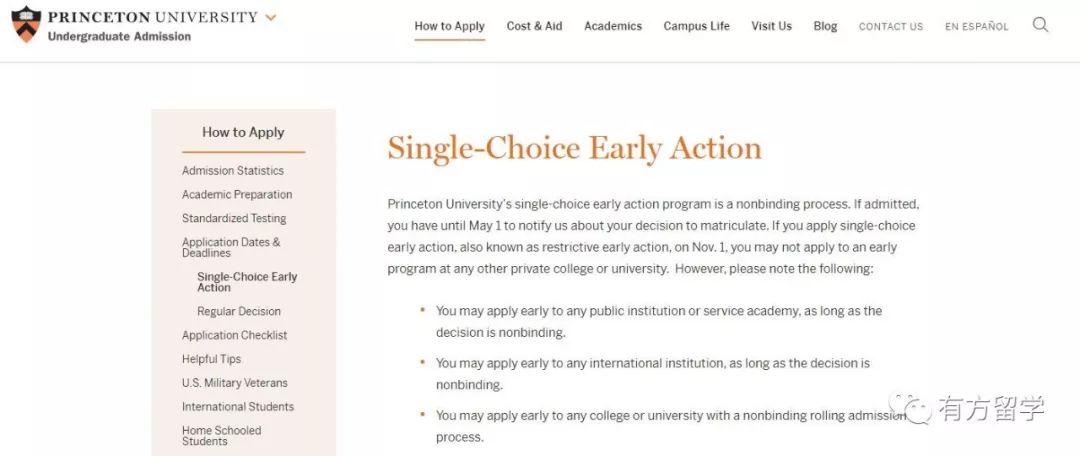This screenshot has height=456, width=1080.
Task: Switch site to En Español
Action: tap(977, 27)
